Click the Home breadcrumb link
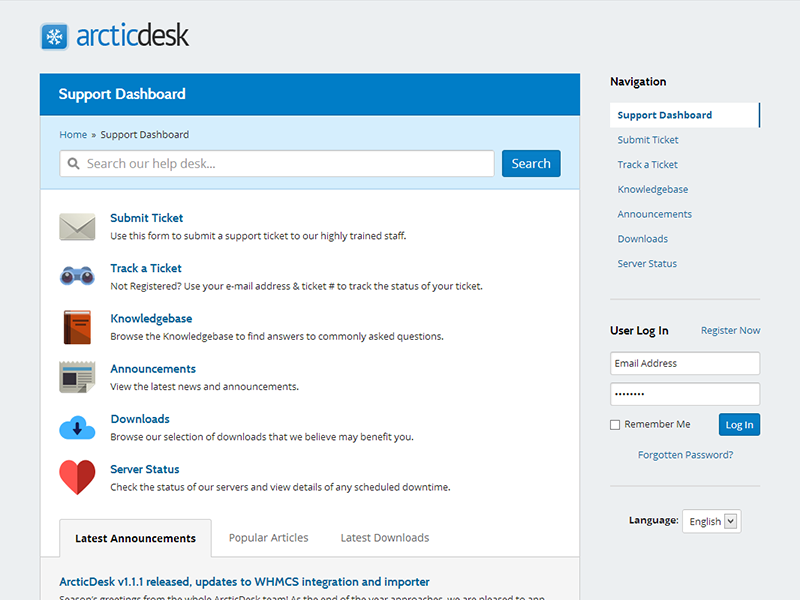 [x=73, y=135]
